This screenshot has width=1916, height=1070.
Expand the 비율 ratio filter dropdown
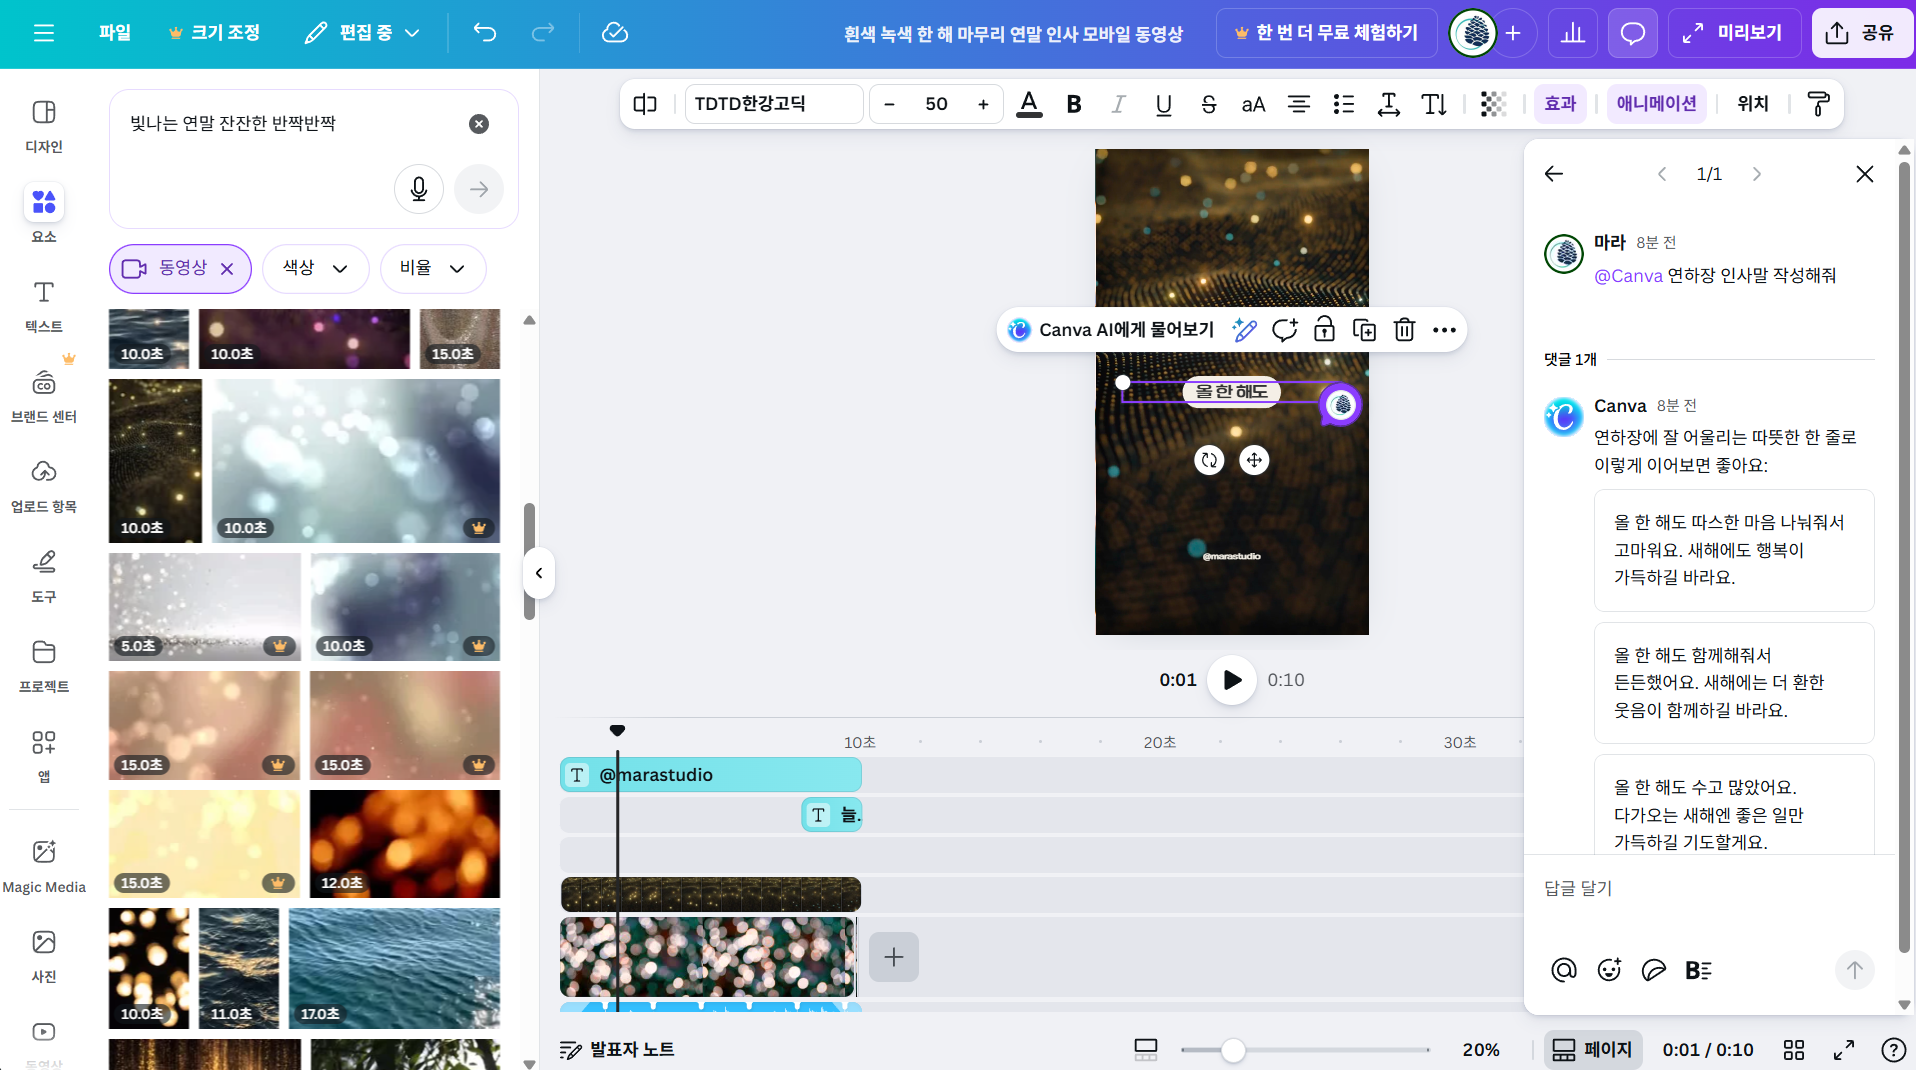[432, 268]
